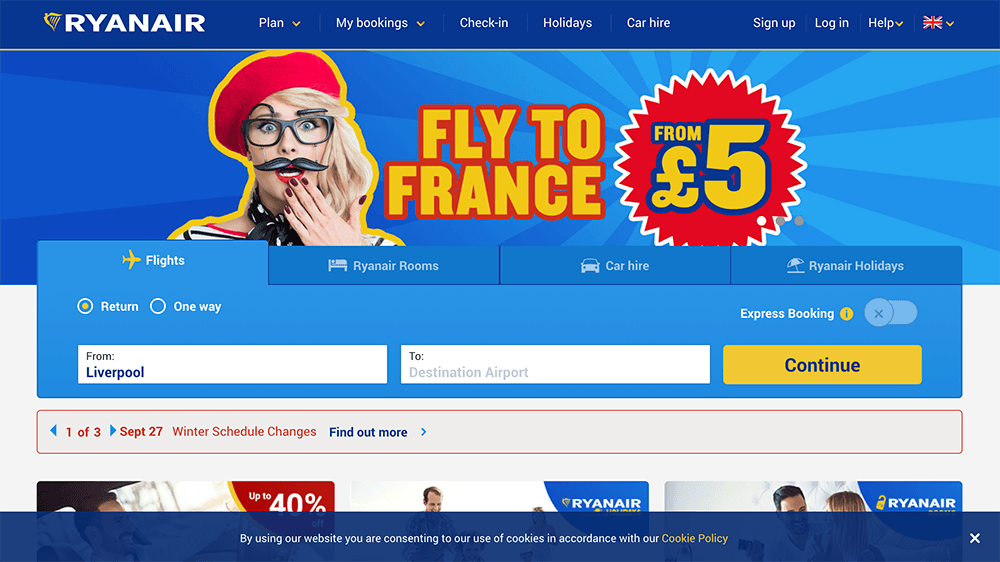Image resolution: width=1000 pixels, height=562 pixels.
Task: Click the bed icon for Ryanair Rooms
Action: 337,265
